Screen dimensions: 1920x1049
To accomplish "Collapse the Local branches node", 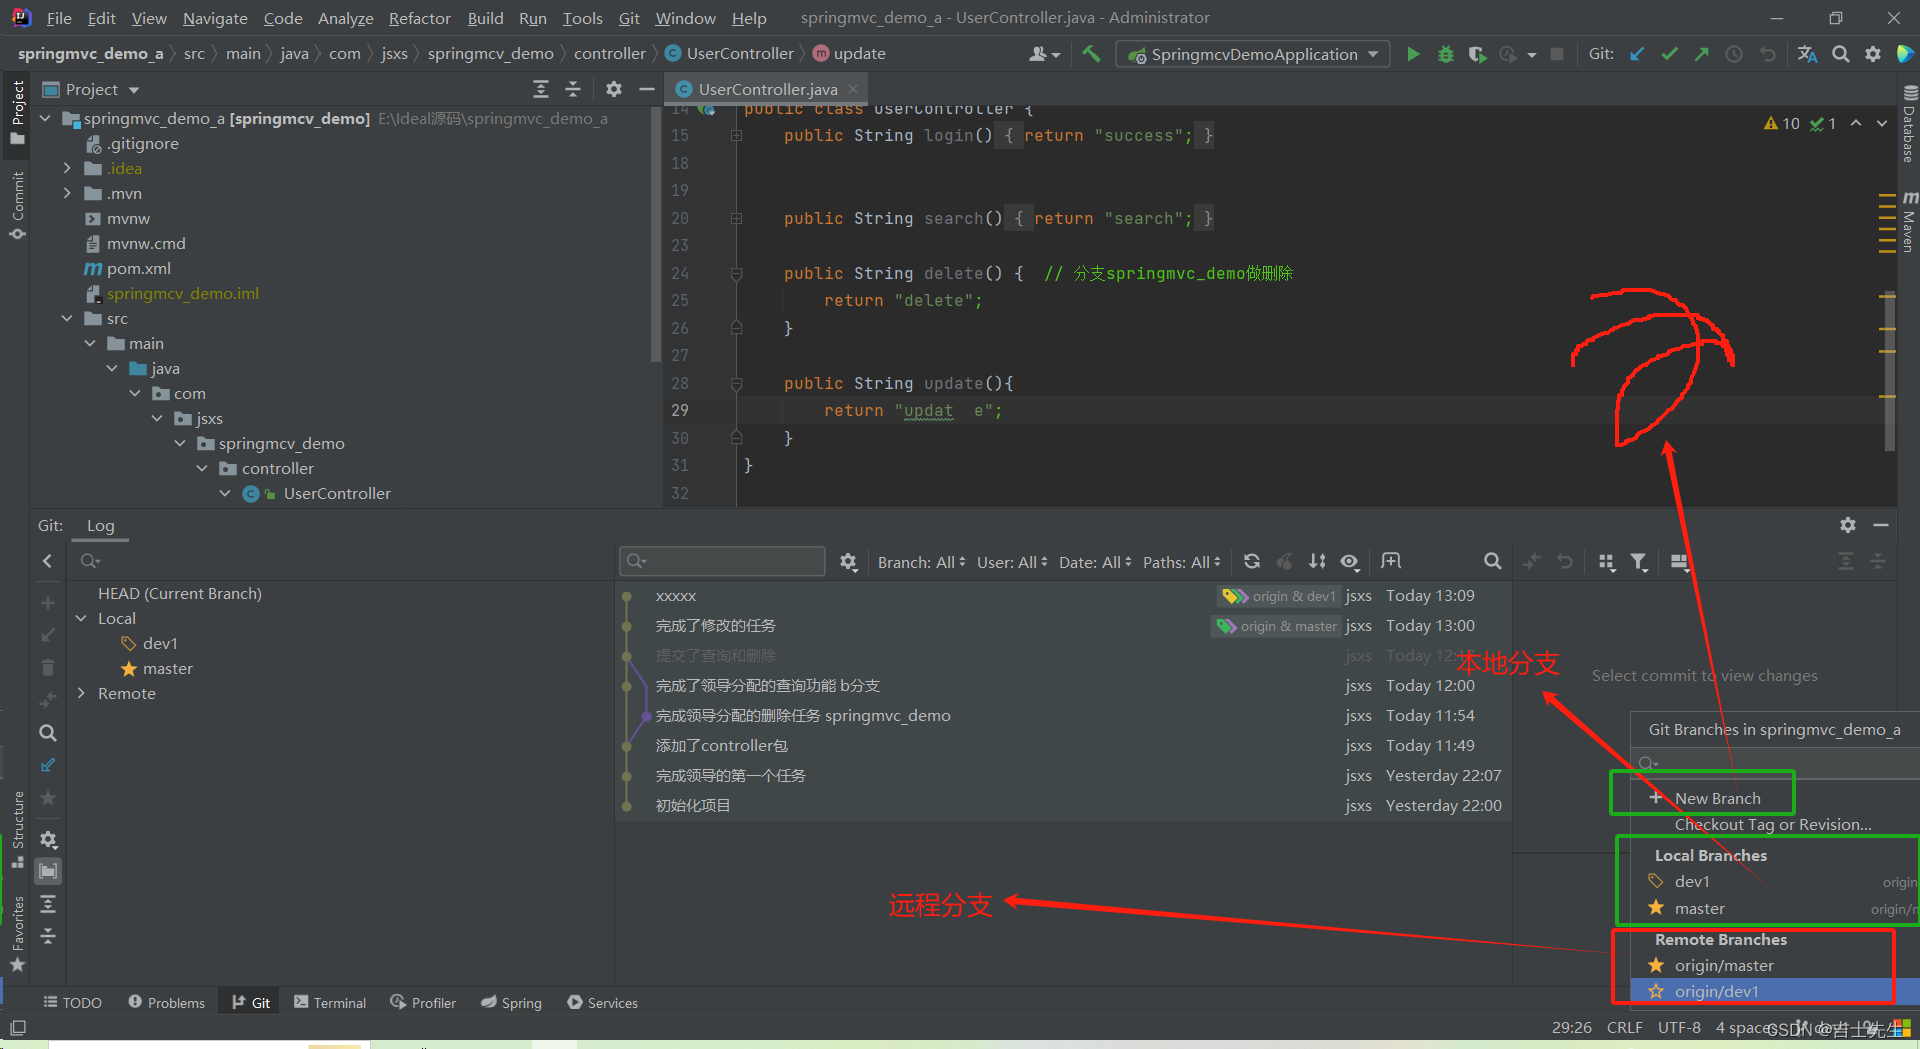I will (82, 618).
